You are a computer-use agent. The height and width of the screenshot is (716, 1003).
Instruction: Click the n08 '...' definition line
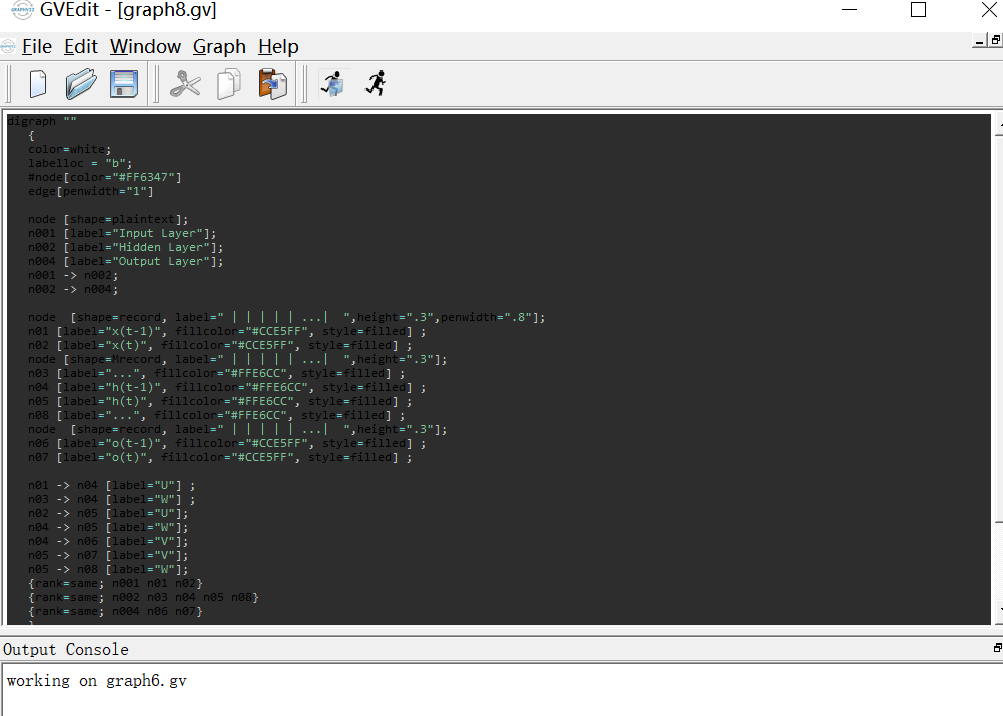pos(217,416)
